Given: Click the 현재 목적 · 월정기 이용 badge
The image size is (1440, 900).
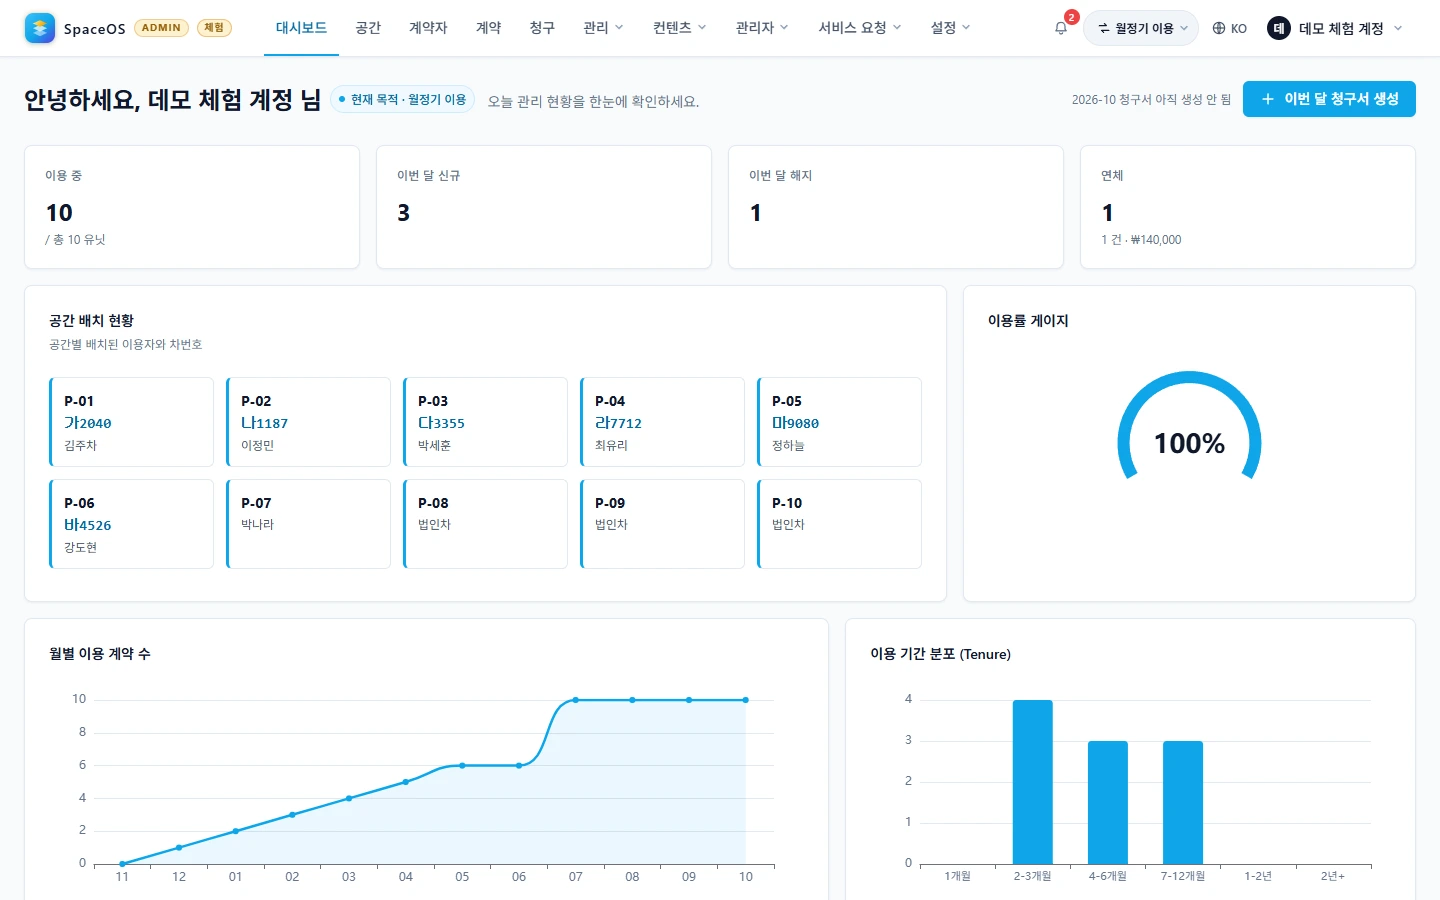Looking at the screenshot, I should coord(402,100).
